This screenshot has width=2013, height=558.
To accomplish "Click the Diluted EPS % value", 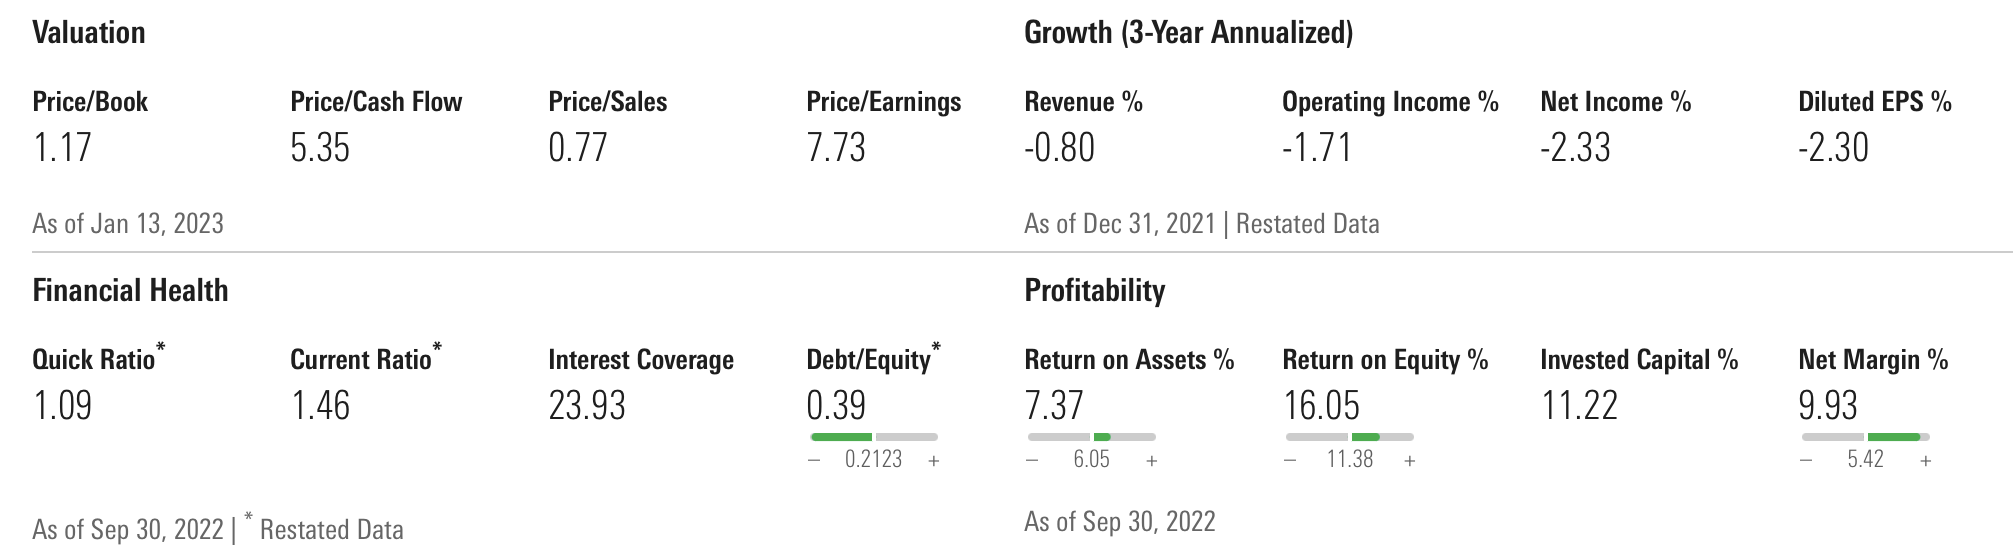I will [x=1833, y=148].
